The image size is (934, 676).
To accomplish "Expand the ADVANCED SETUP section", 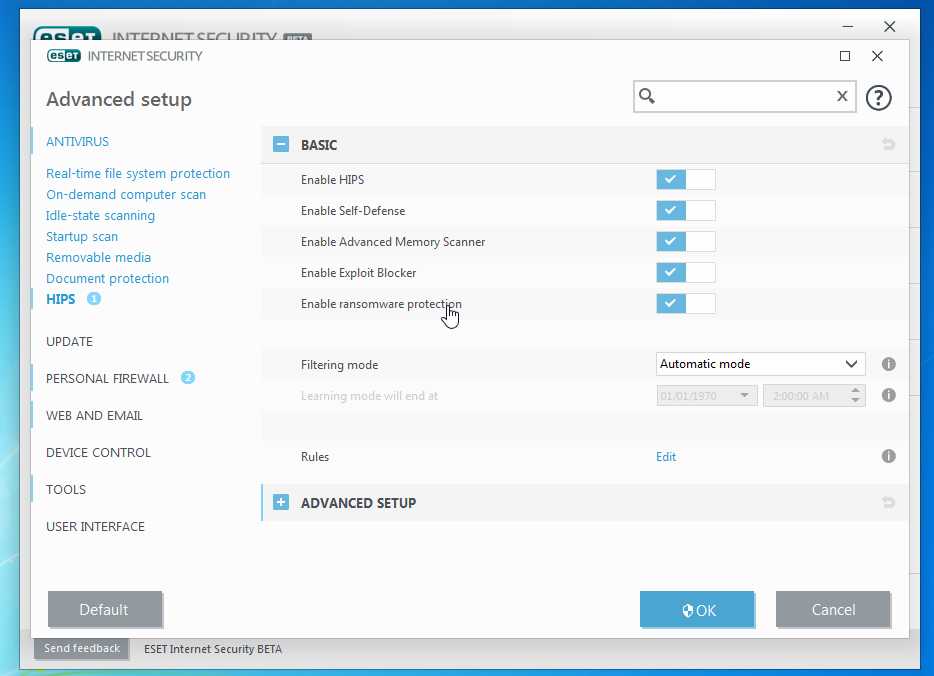I will (281, 503).
